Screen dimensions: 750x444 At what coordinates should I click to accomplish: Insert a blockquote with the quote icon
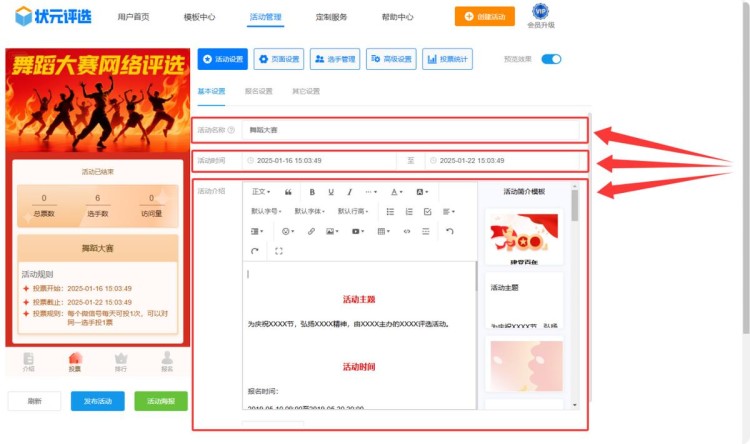tap(289, 191)
